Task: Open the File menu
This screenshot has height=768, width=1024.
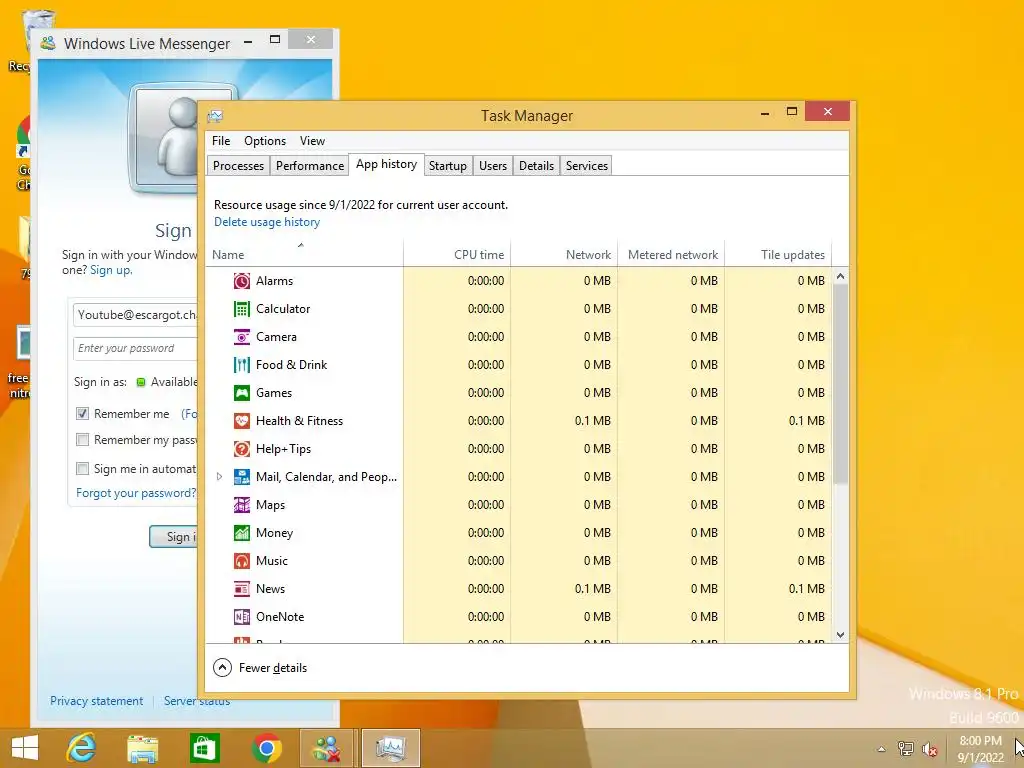Action: coord(221,141)
